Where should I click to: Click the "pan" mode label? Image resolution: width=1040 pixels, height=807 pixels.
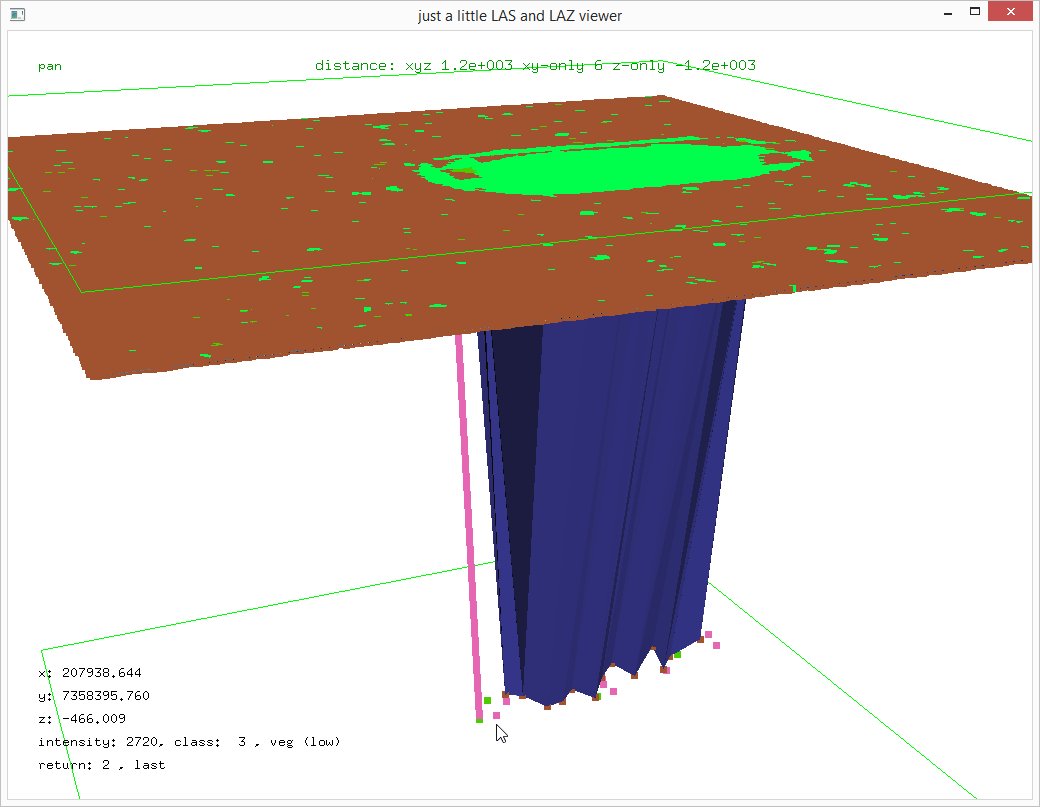pos(49,67)
